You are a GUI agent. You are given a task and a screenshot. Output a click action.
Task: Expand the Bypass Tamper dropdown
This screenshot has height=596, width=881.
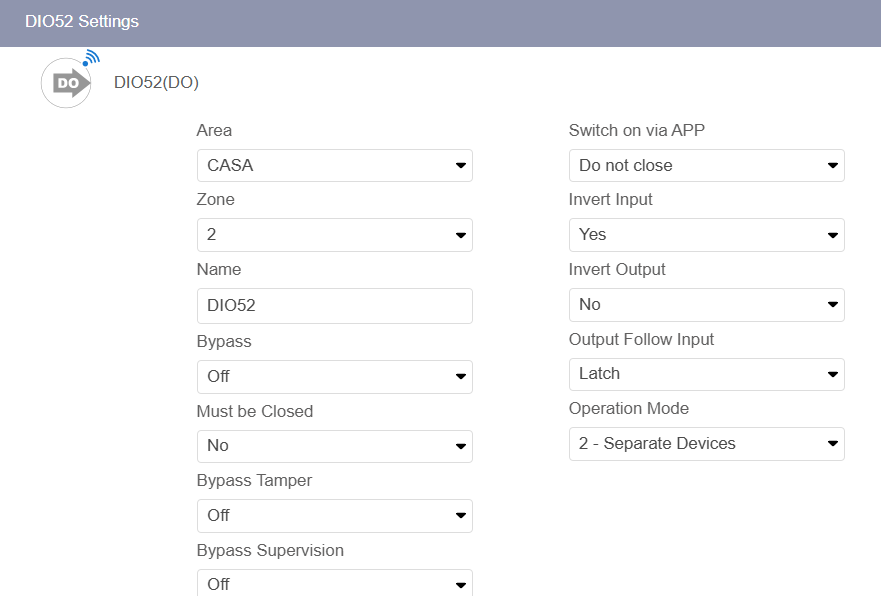click(334, 516)
